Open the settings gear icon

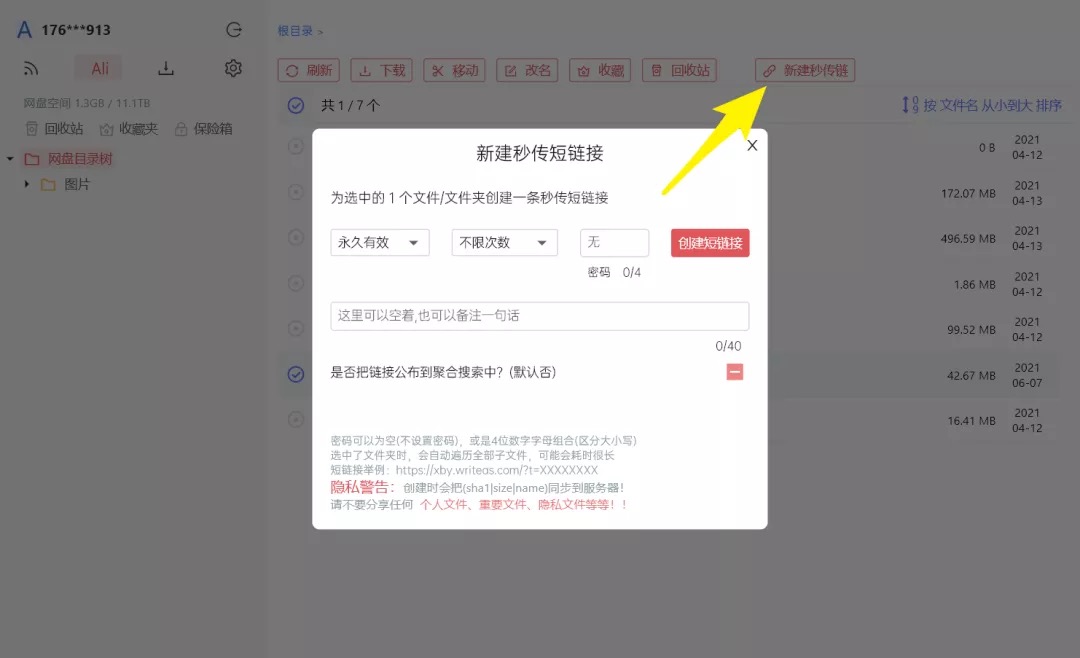(x=233, y=68)
